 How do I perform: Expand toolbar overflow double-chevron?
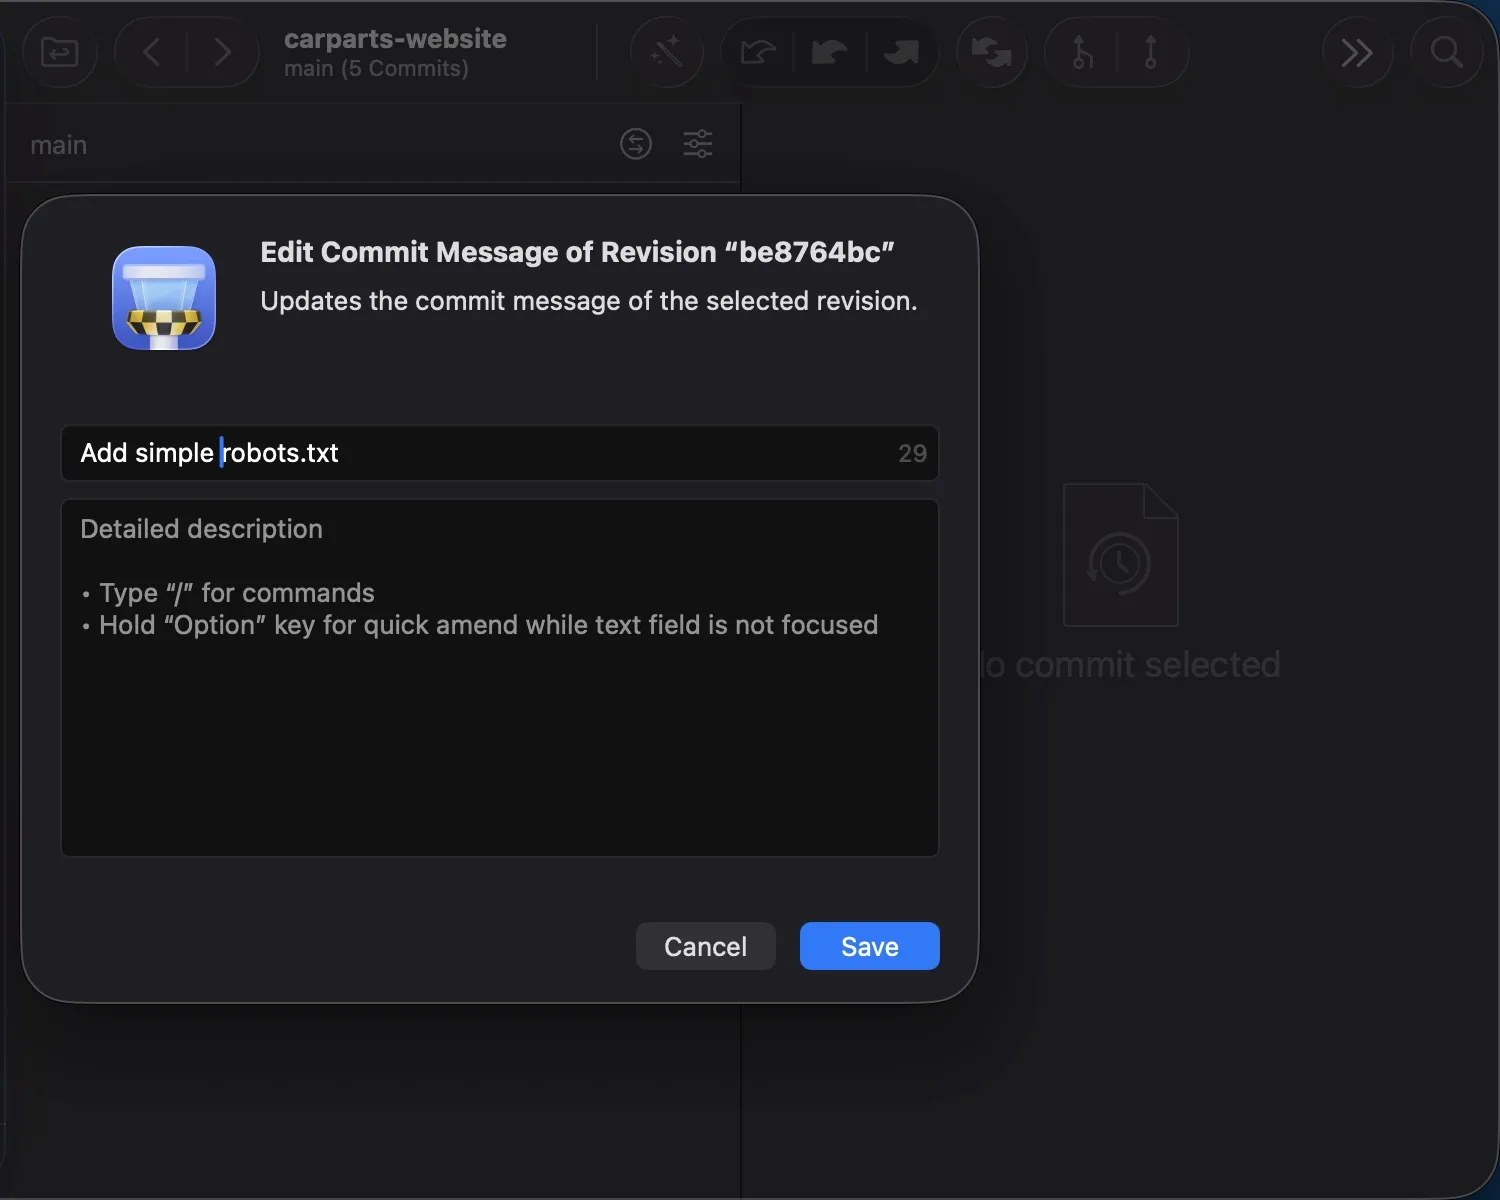coord(1357,52)
